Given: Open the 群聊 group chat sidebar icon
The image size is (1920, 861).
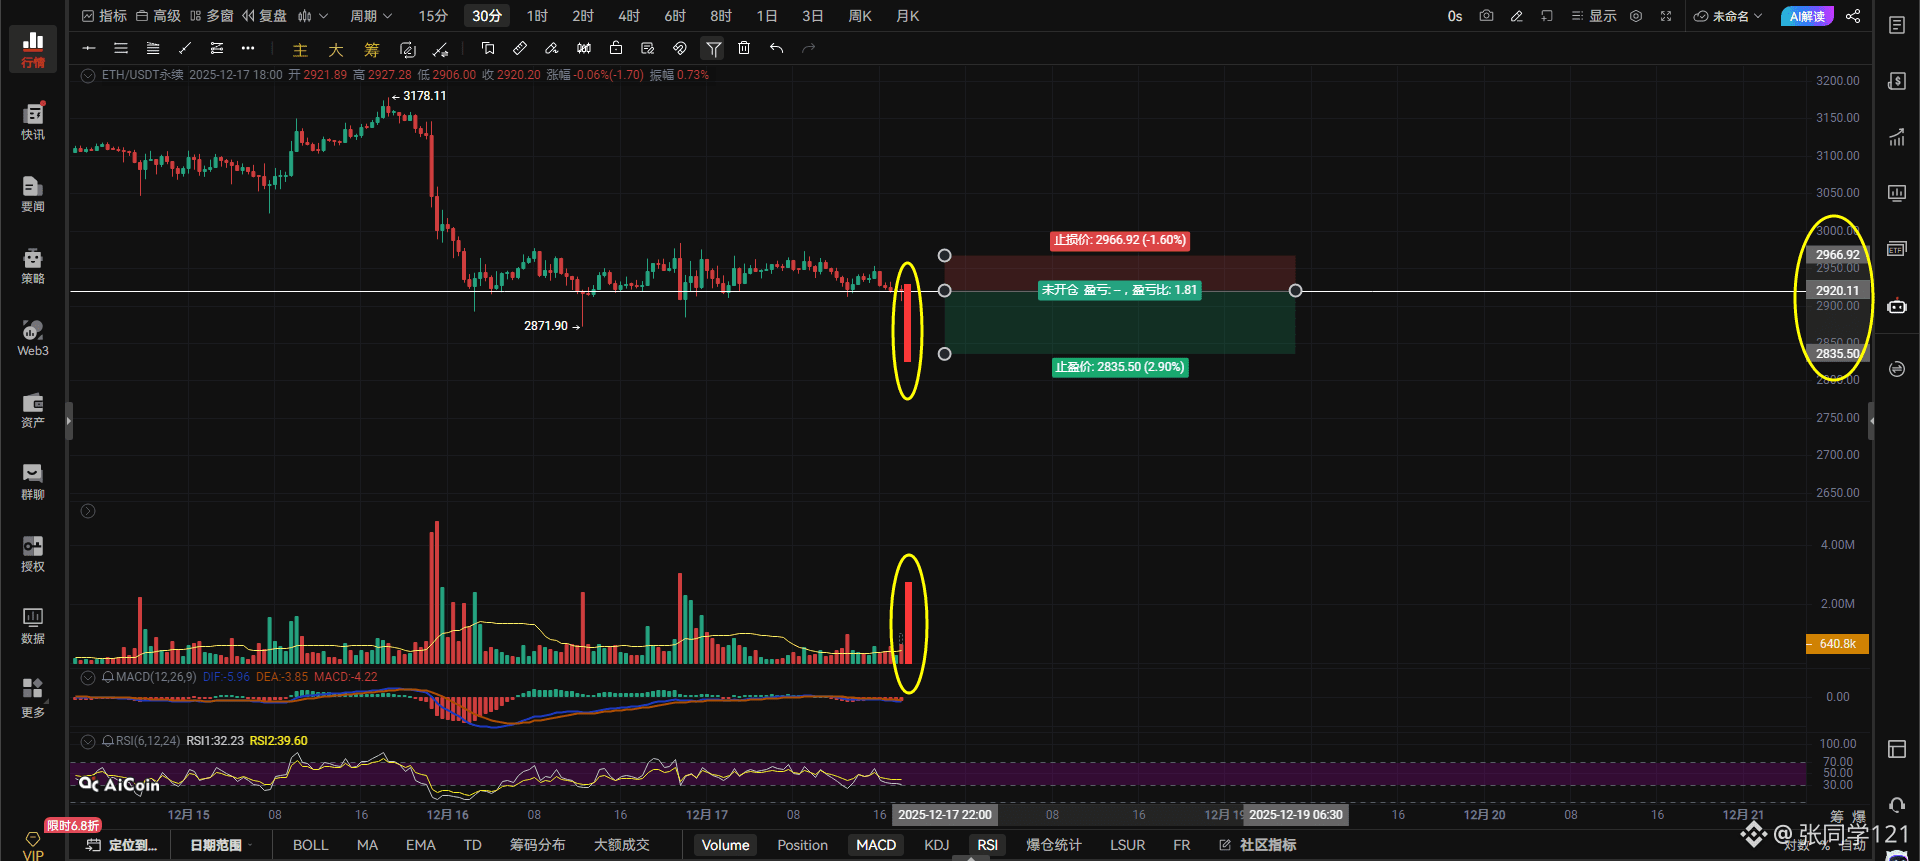Looking at the screenshot, I should click(33, 481).
